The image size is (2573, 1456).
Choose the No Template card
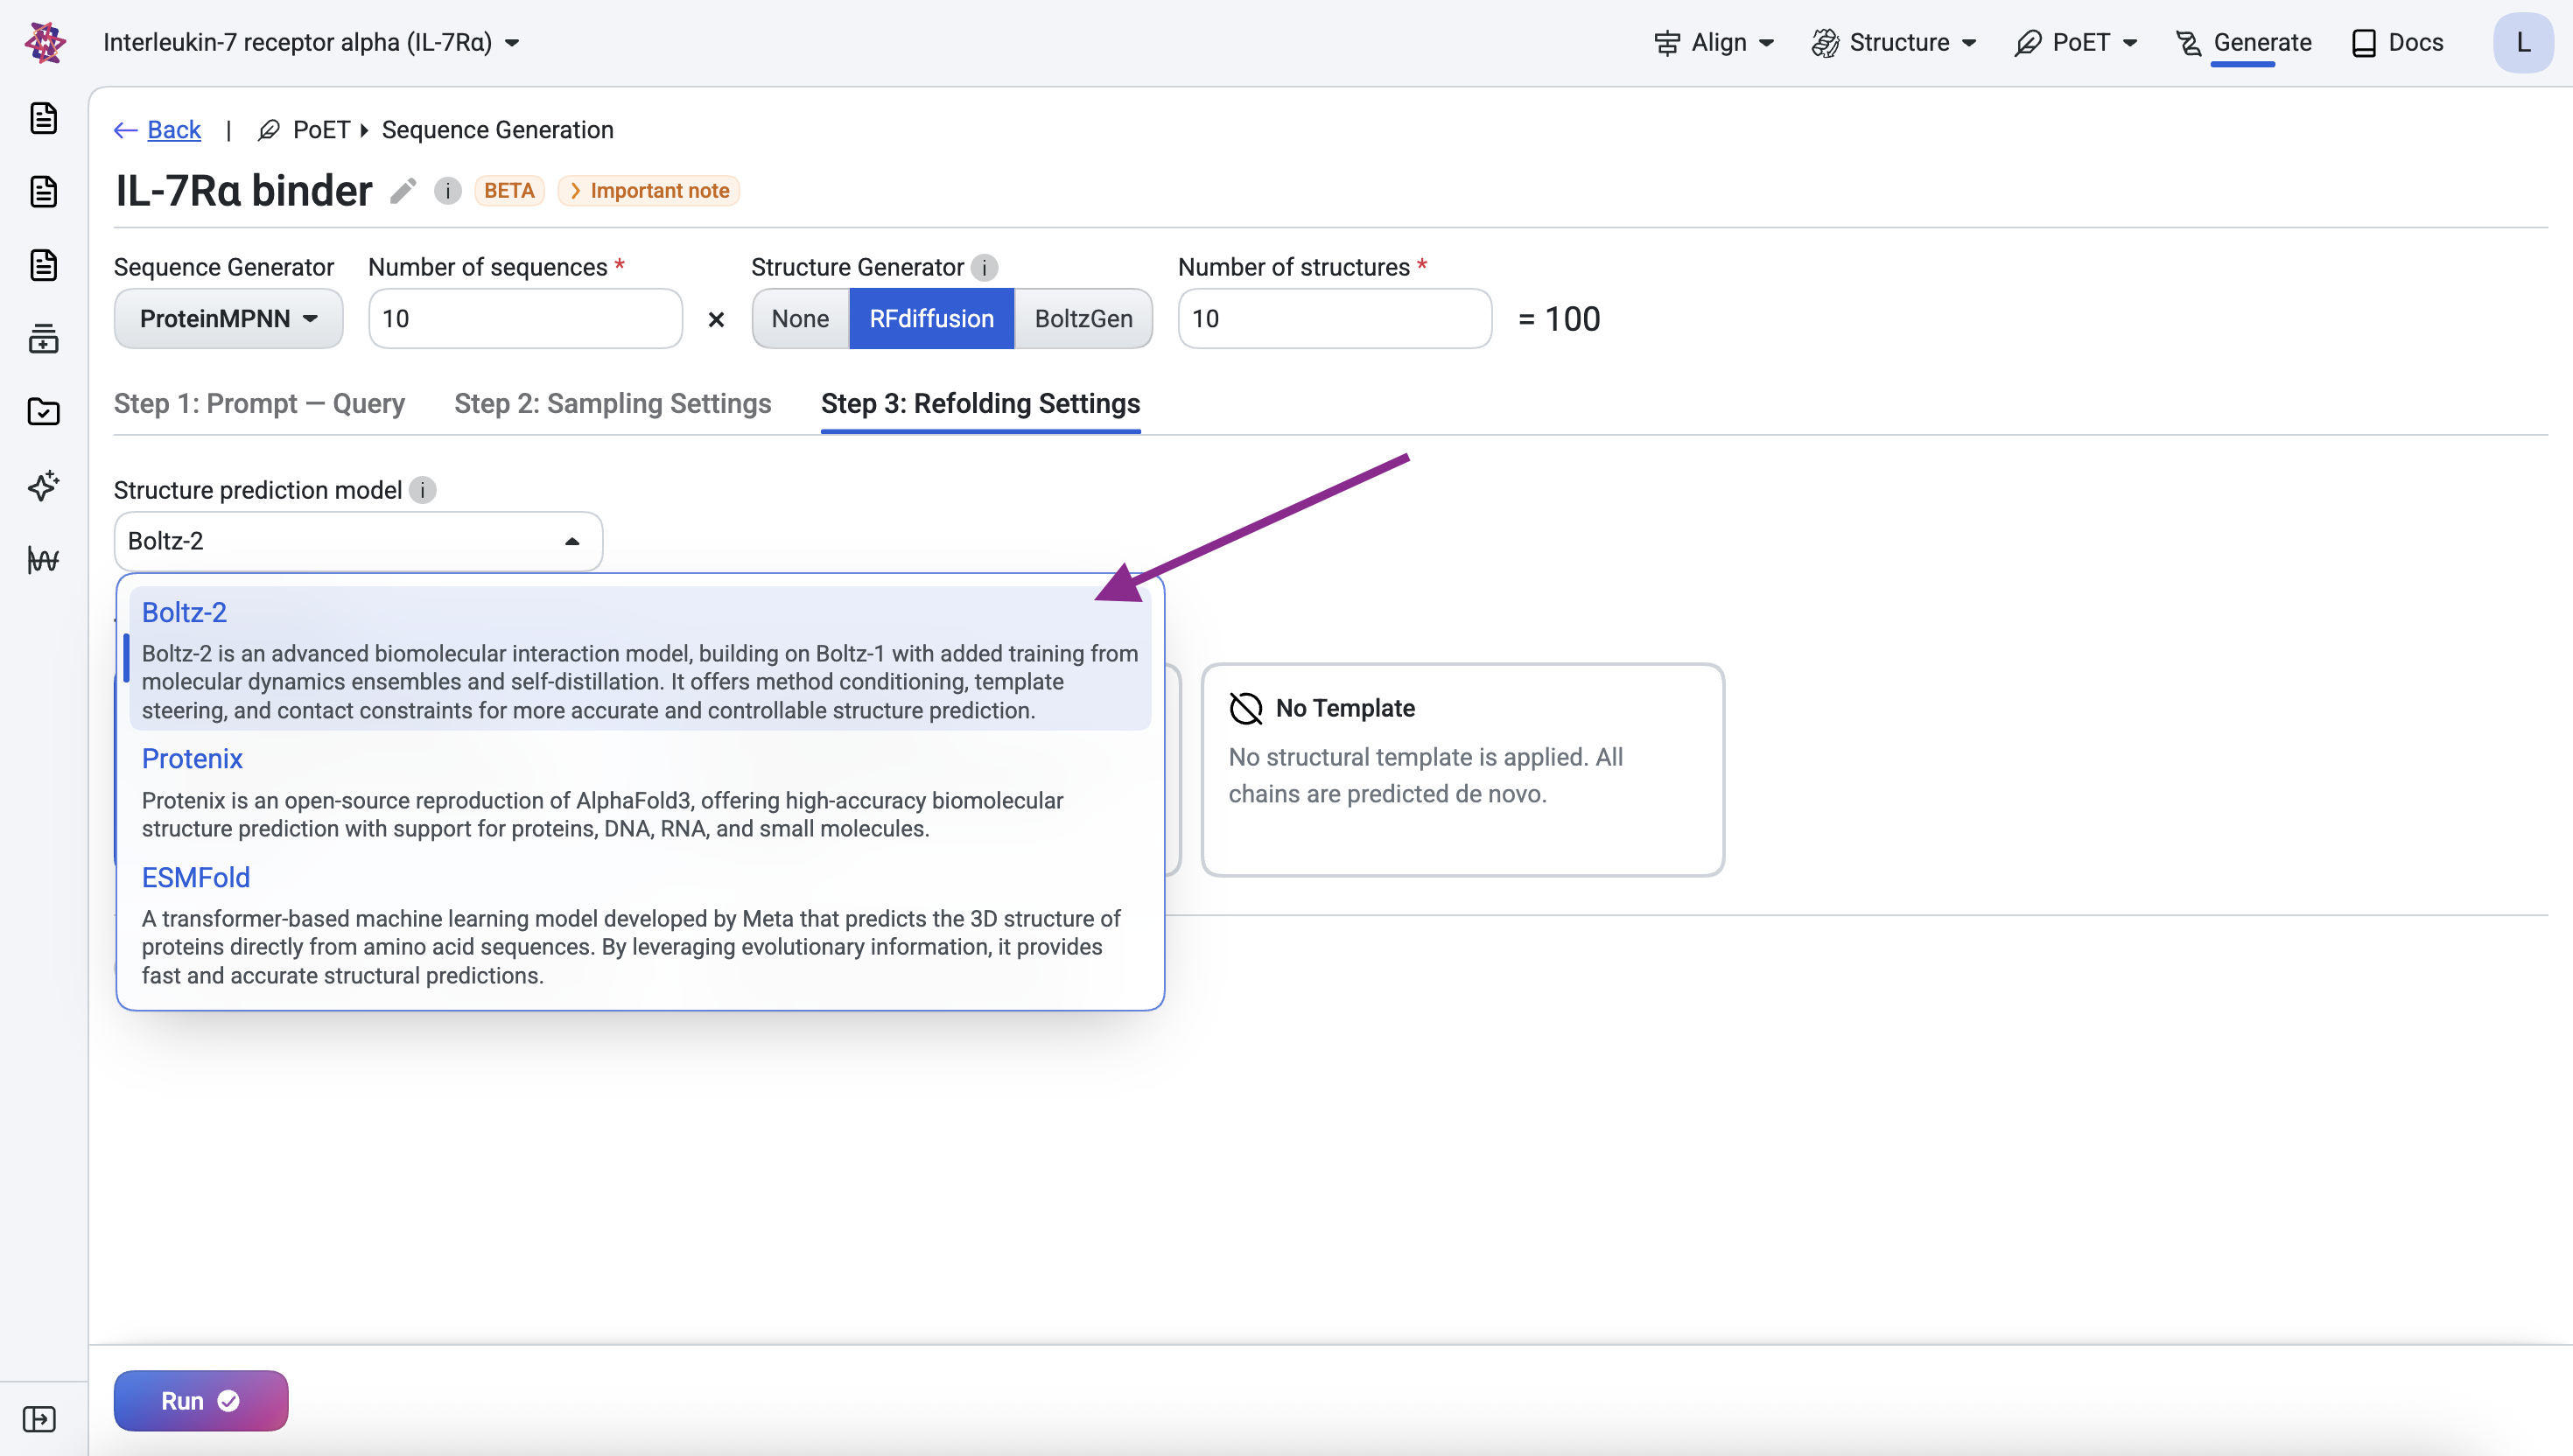pyautogui.click(x=1462, y=770)
